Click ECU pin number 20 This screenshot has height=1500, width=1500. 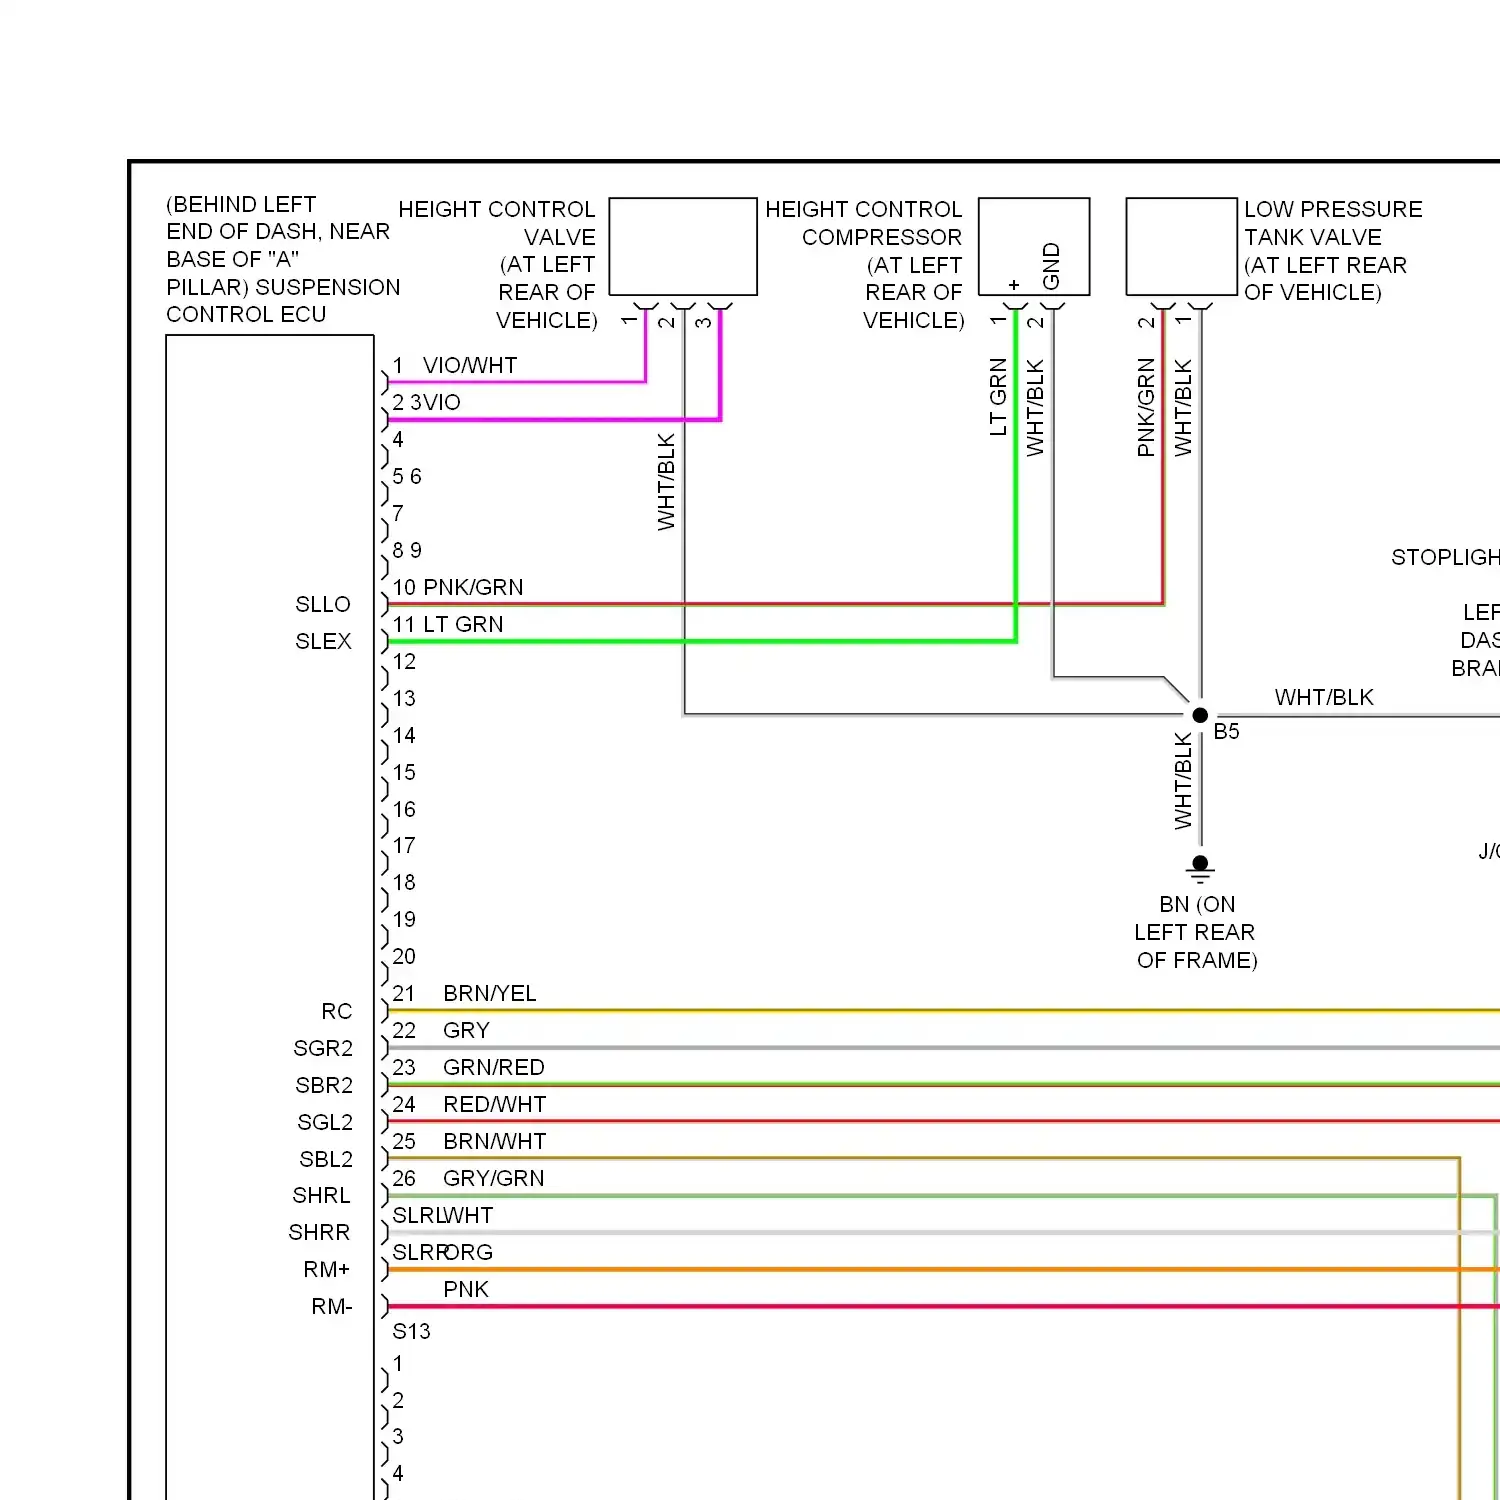point(404,956)
